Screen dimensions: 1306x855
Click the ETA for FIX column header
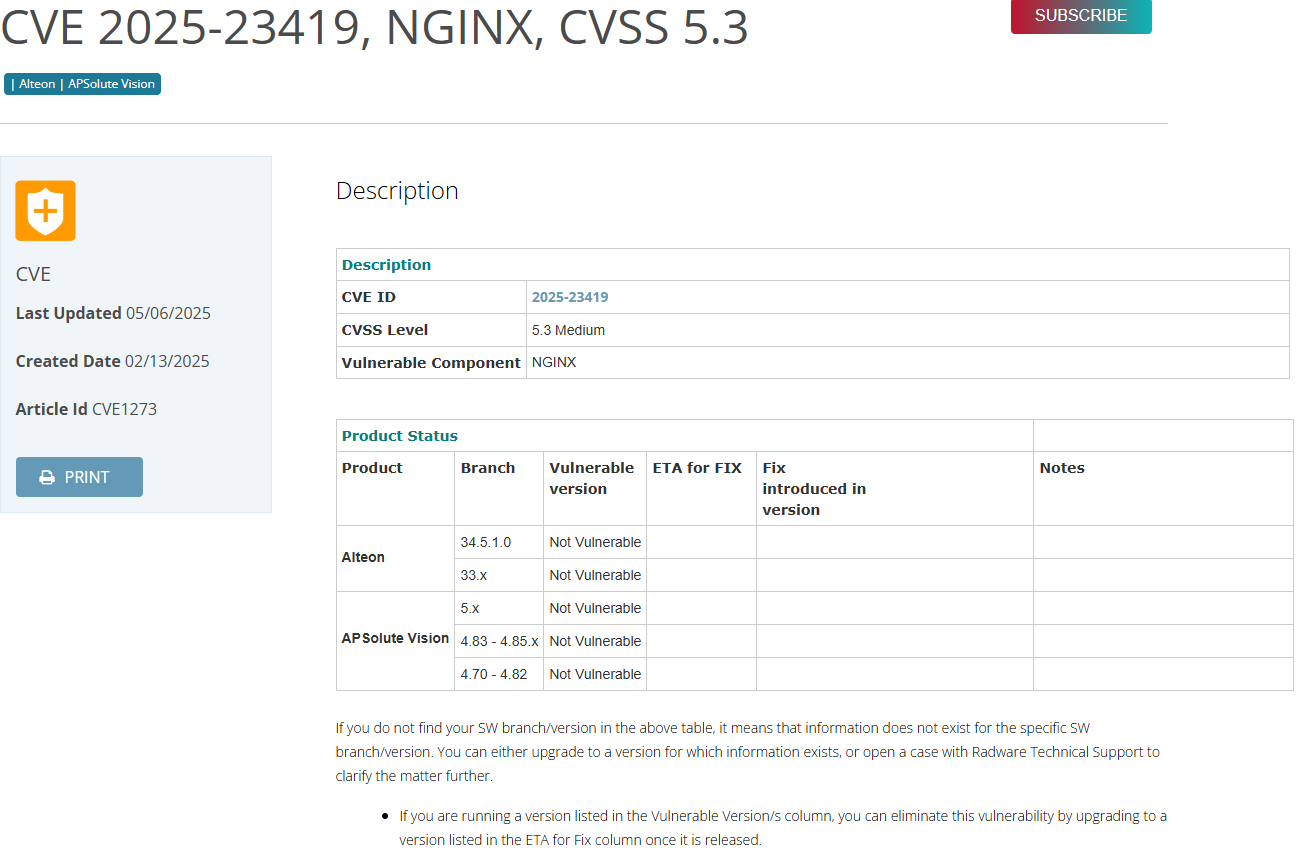pyautogui.click(x=702, y=489)
